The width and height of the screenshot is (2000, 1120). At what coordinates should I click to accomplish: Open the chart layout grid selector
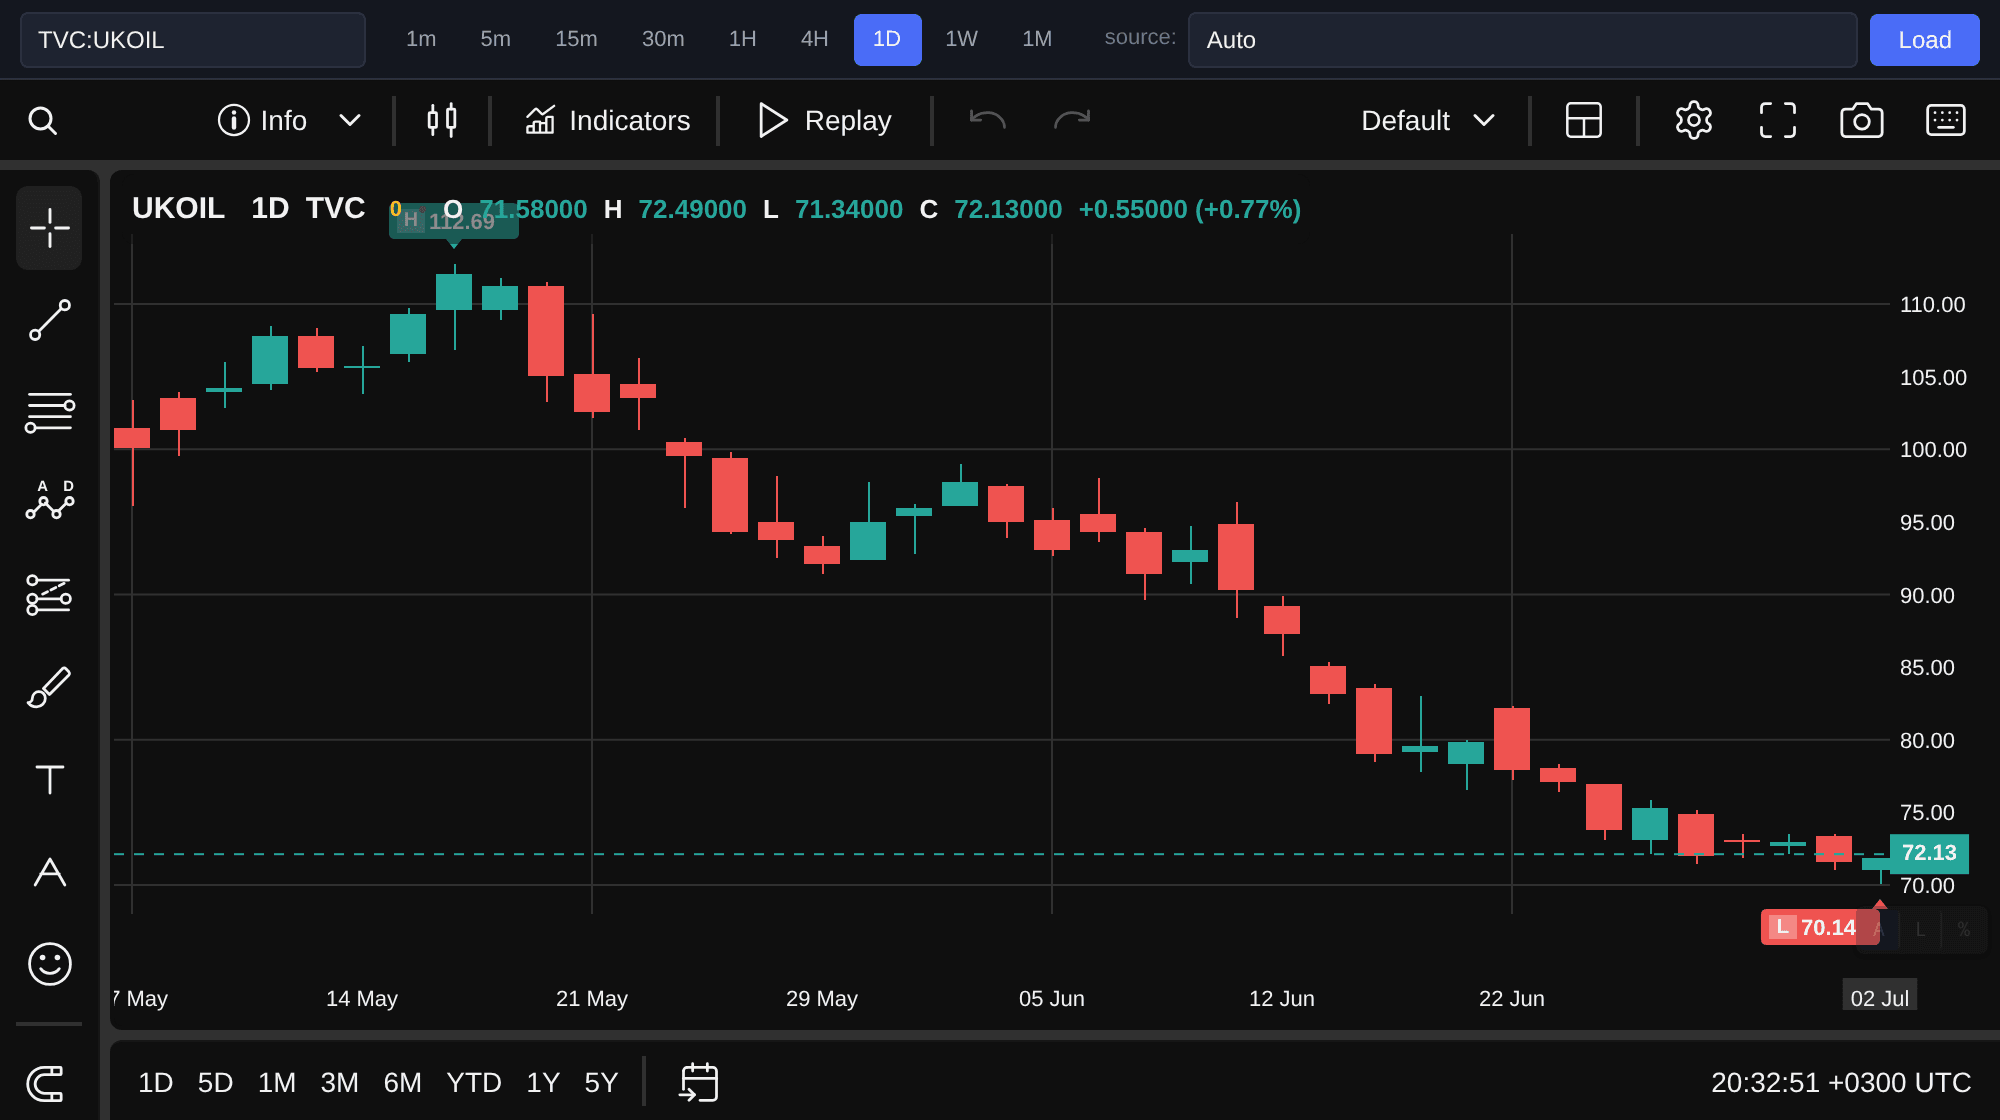click(x=1584, y=121)
